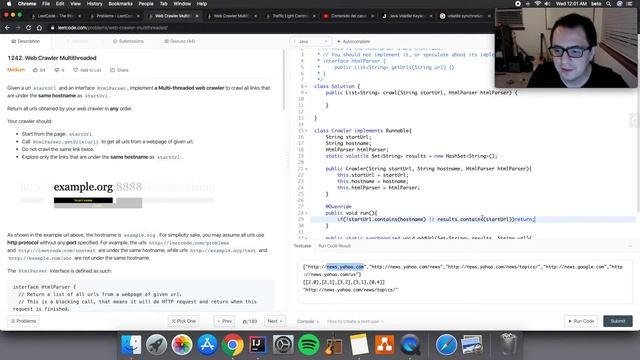Open the Trash in the dock
This screenshot has width=640, height=360.
(x=508, y=345)
